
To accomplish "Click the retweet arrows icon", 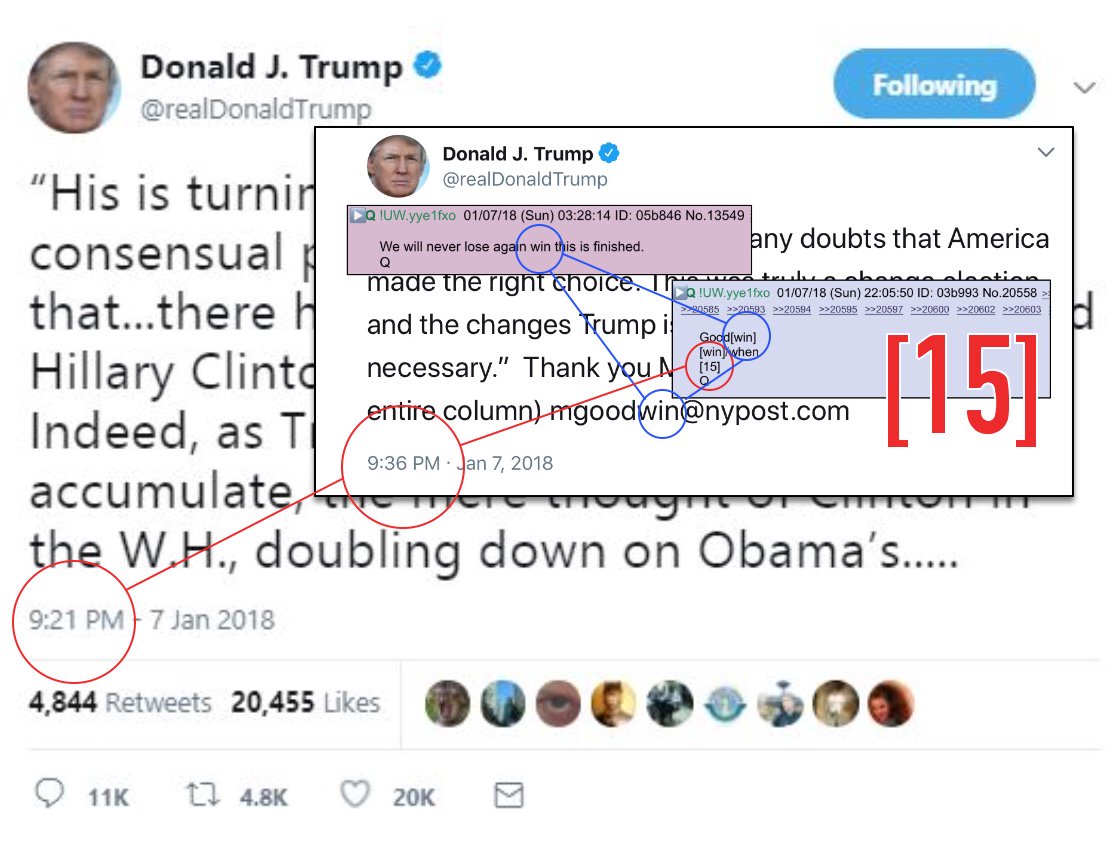I will click(202, 794).
